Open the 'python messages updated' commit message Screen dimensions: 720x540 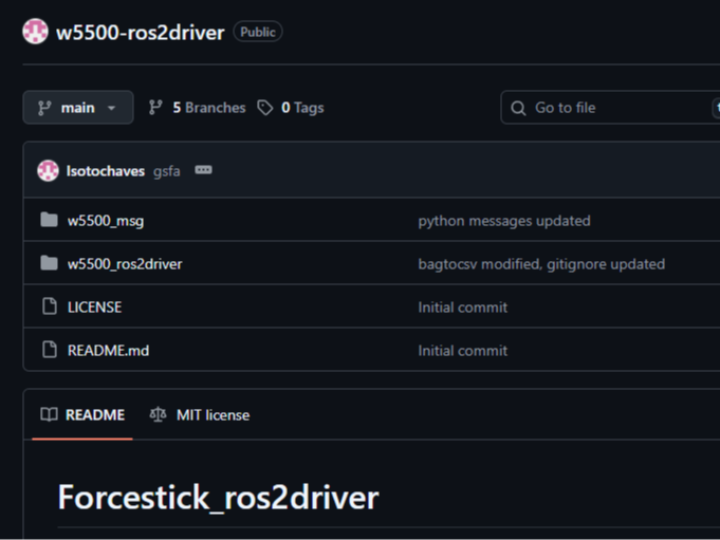pyautogui.click(x=504, y=221)
